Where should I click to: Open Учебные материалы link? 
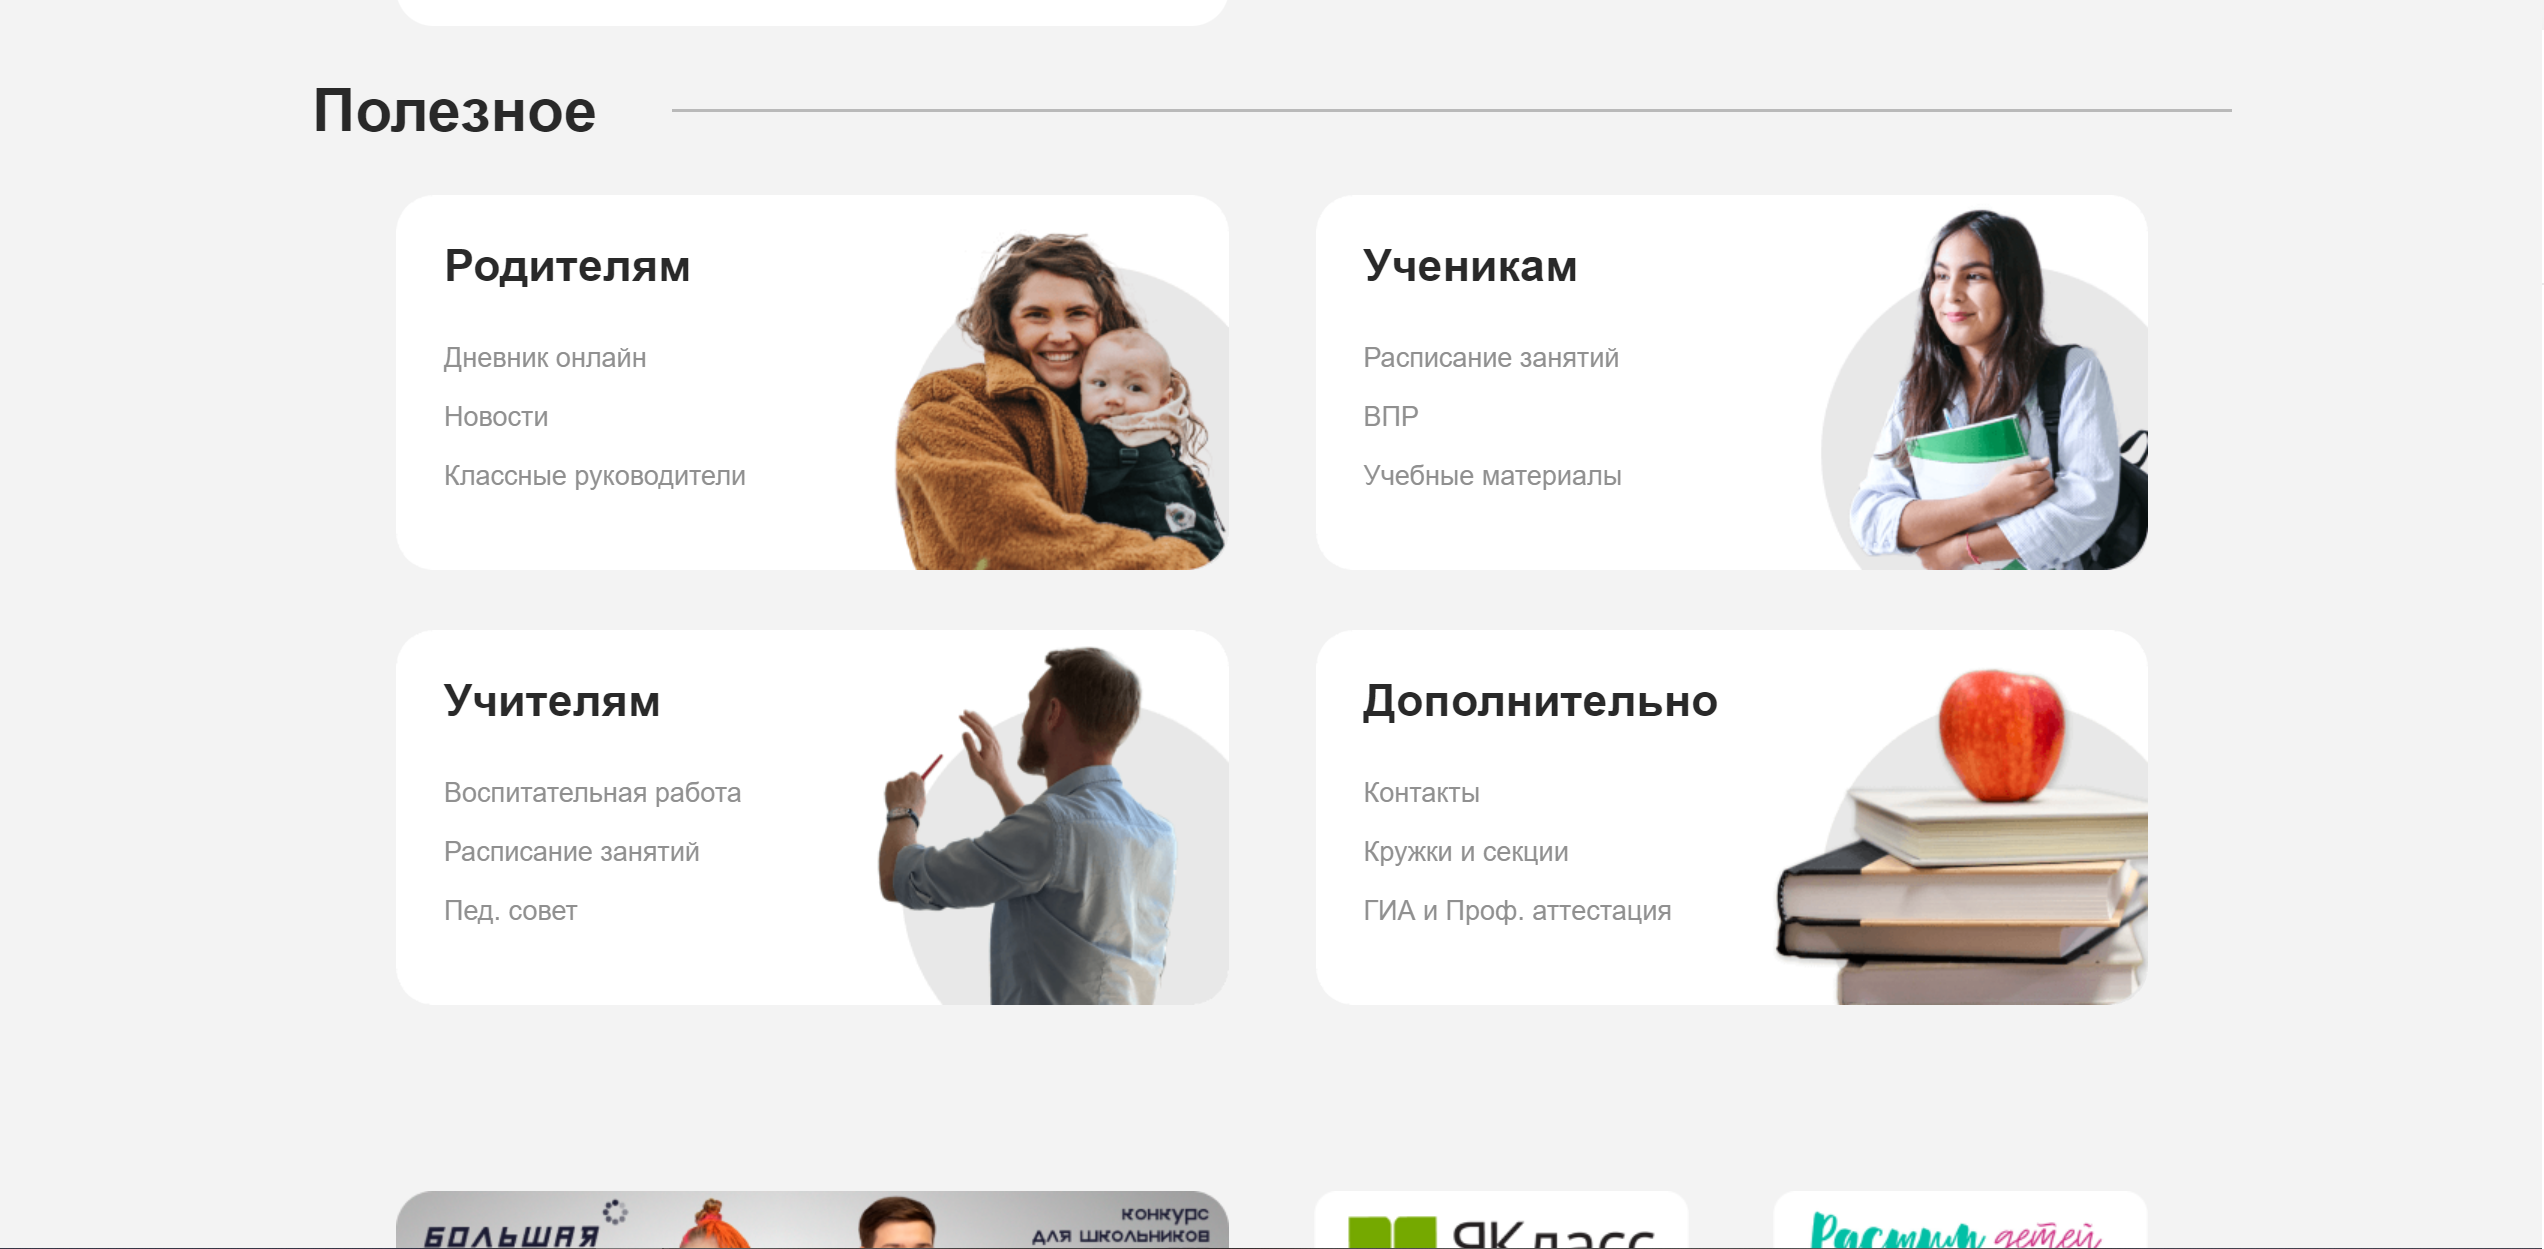pyautogui.click(x=1492, y=476)
